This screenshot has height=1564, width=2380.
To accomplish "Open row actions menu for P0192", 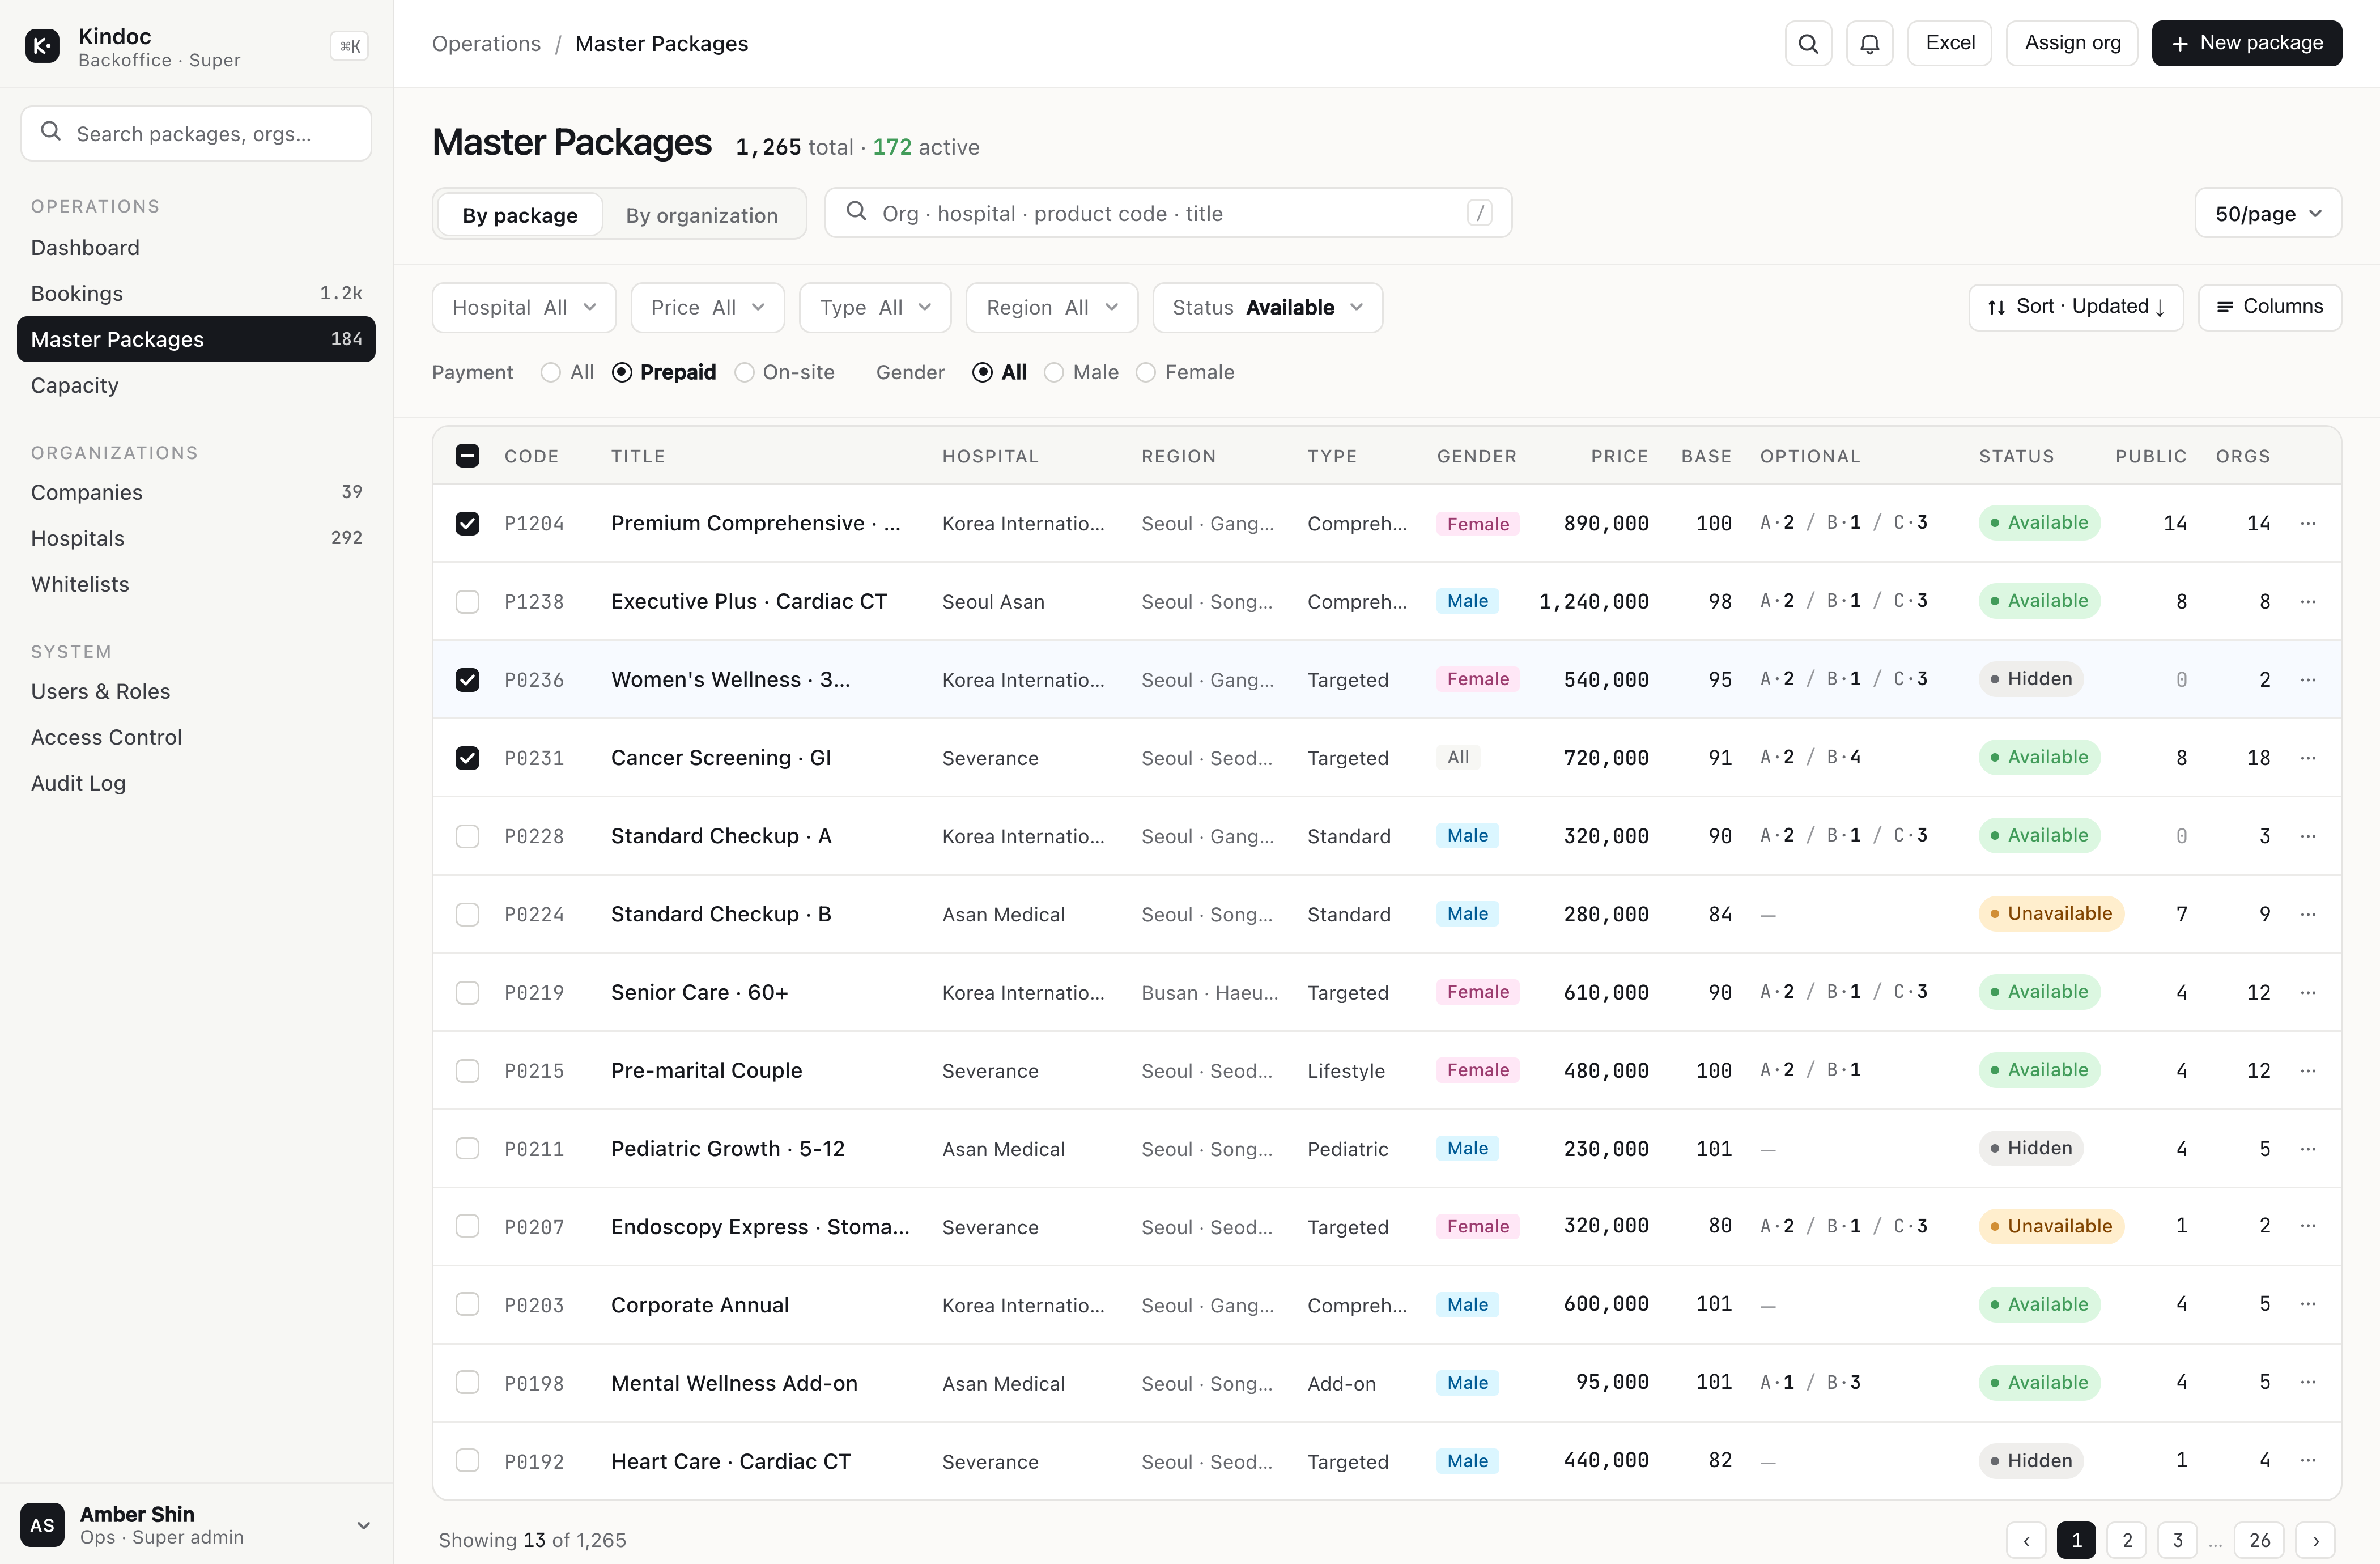I will point(2308,1461).
